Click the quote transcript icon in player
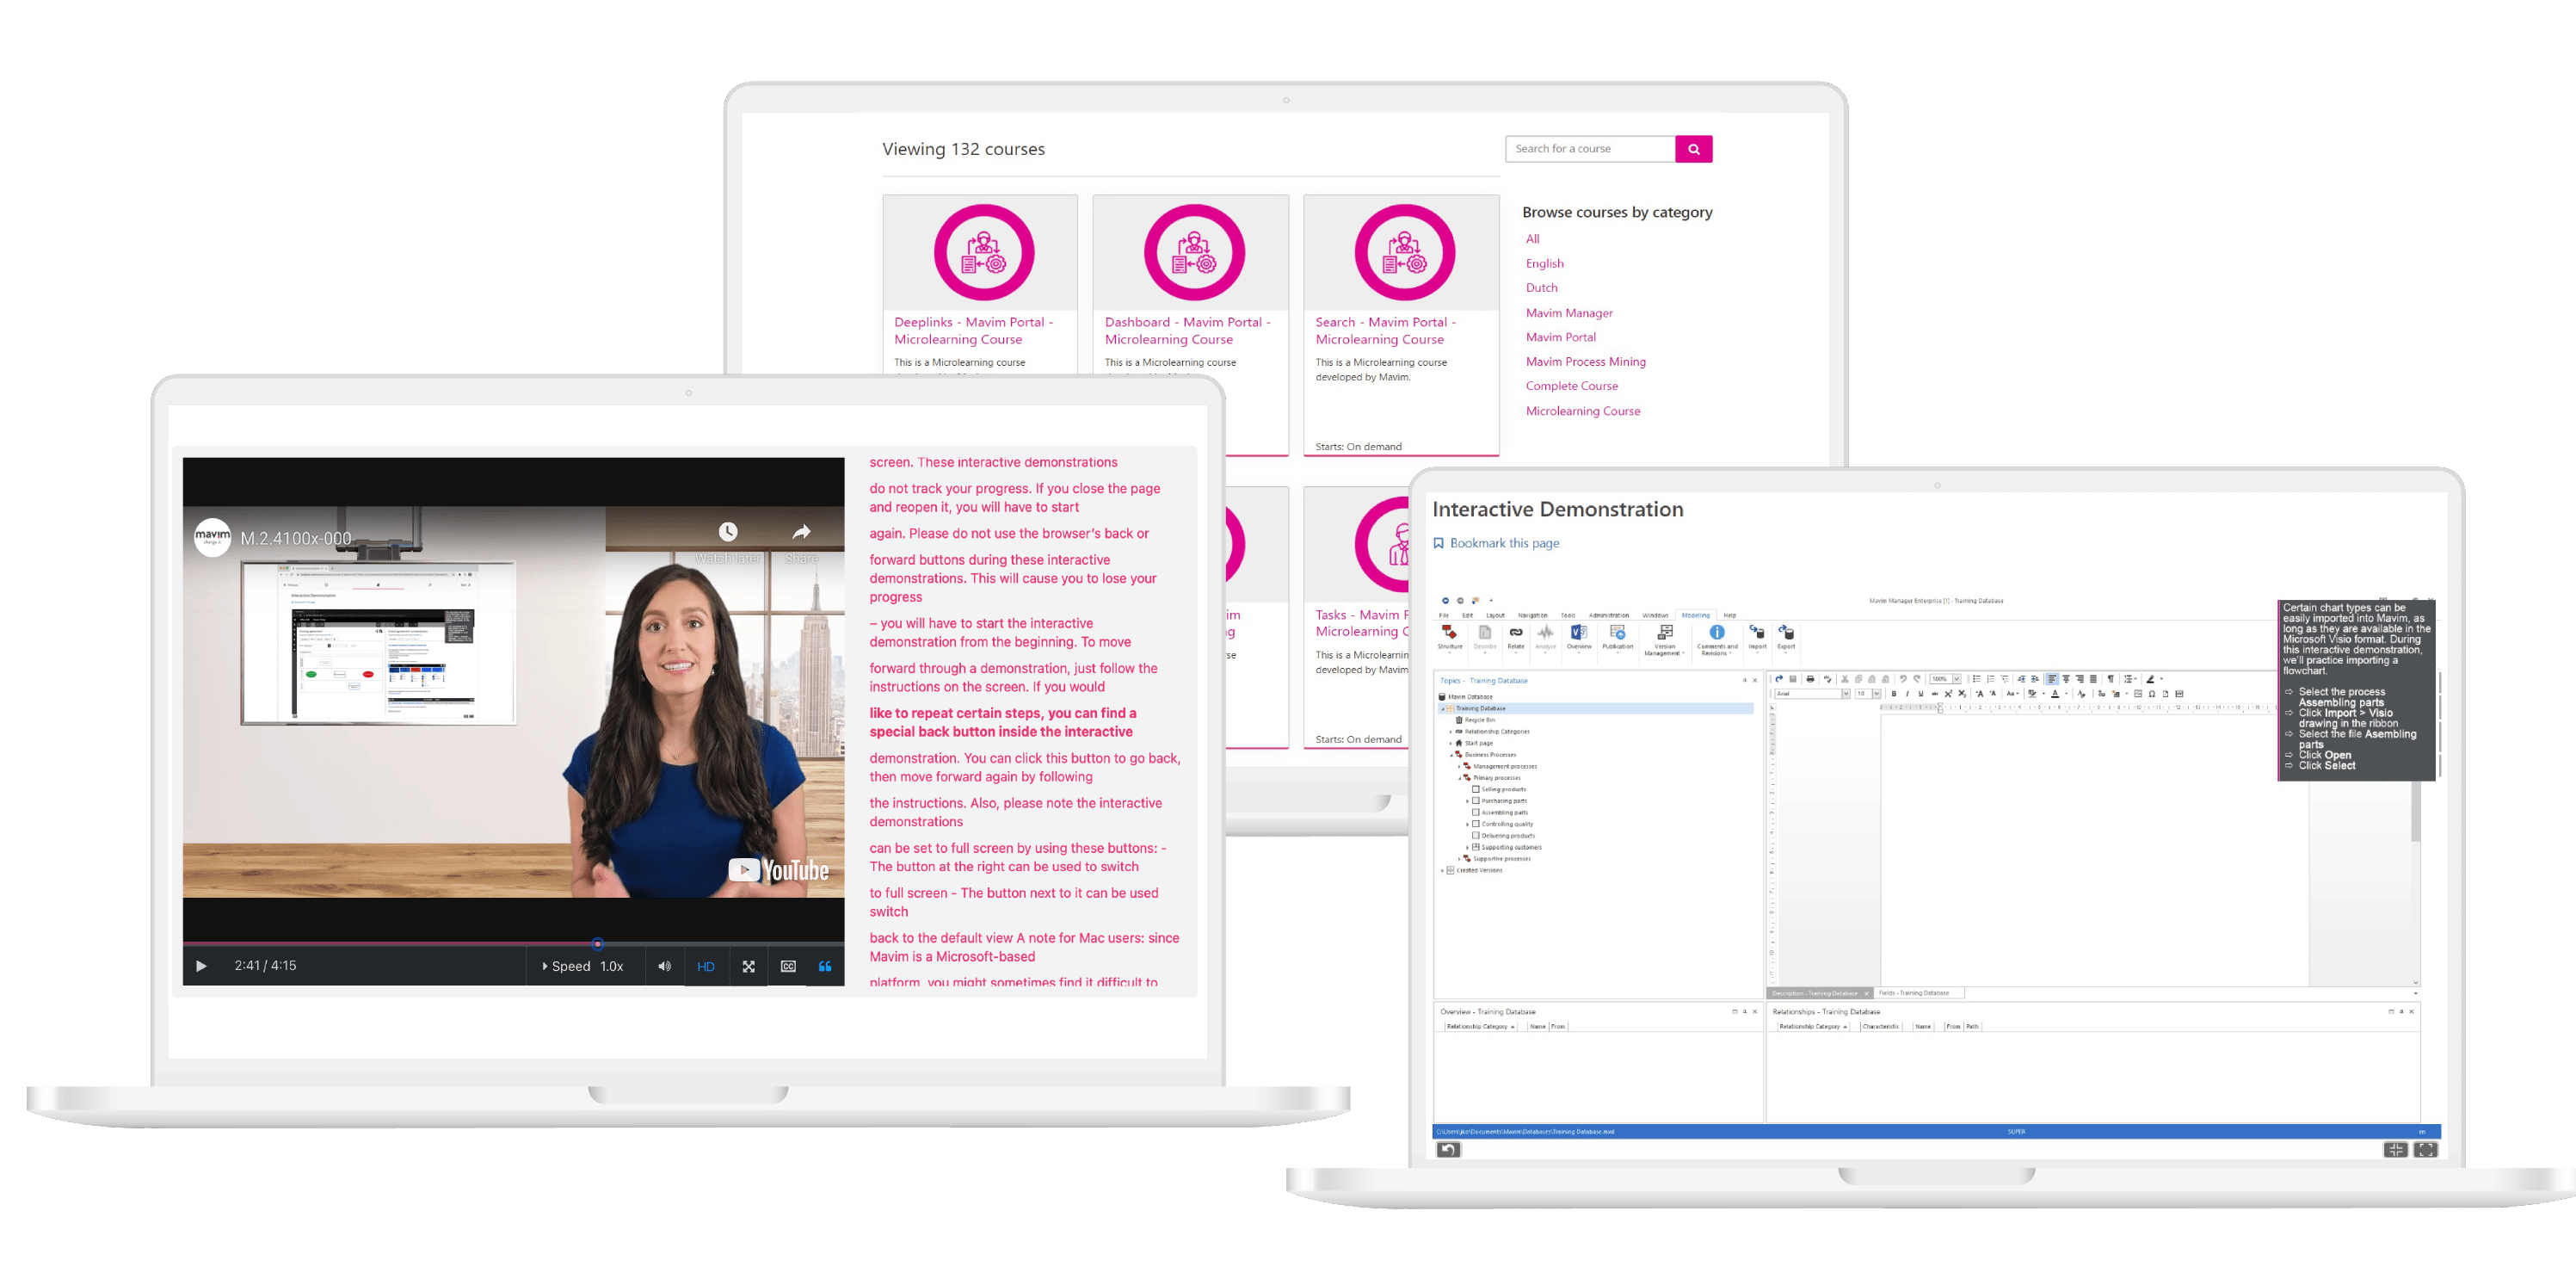 (825, 966)
